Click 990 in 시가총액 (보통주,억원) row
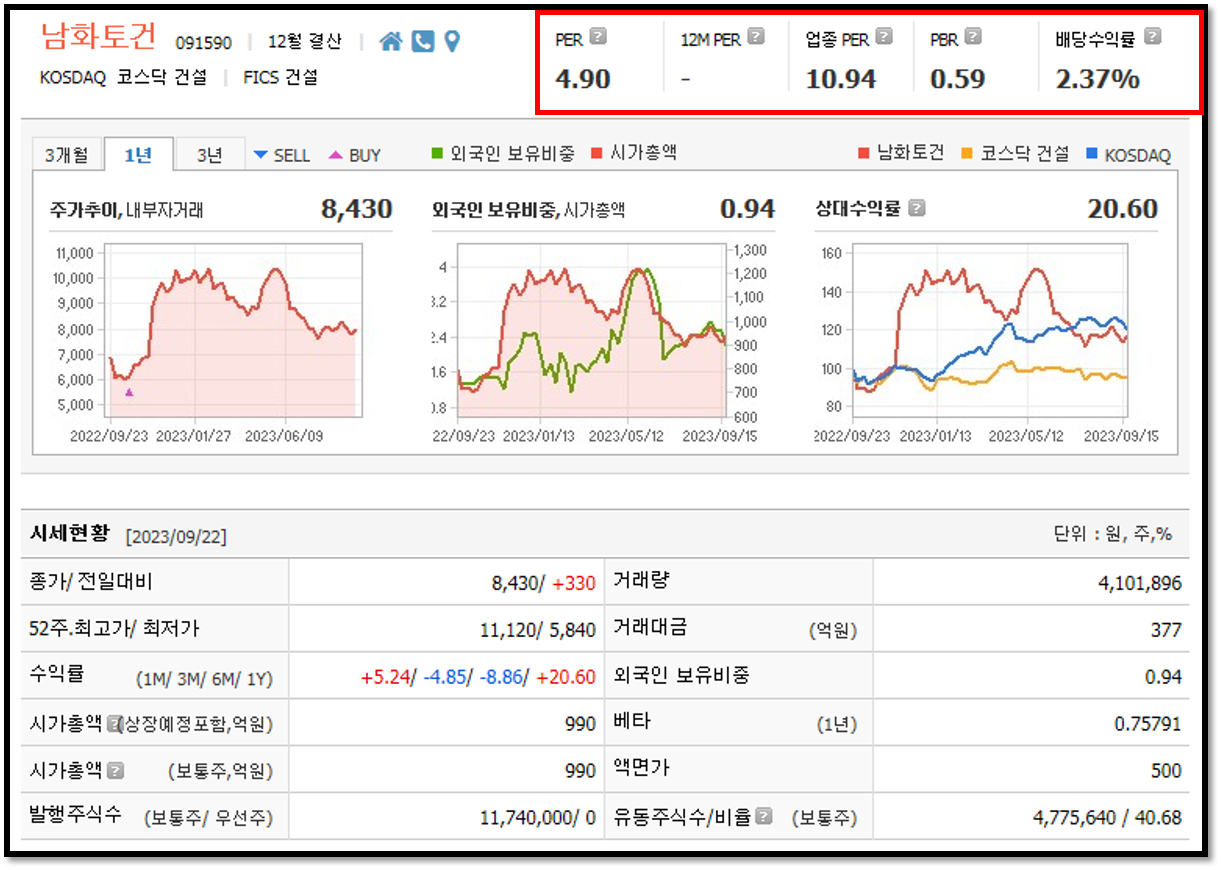Viewport: 1221px width, 870px height. click(x=580, y=771)
